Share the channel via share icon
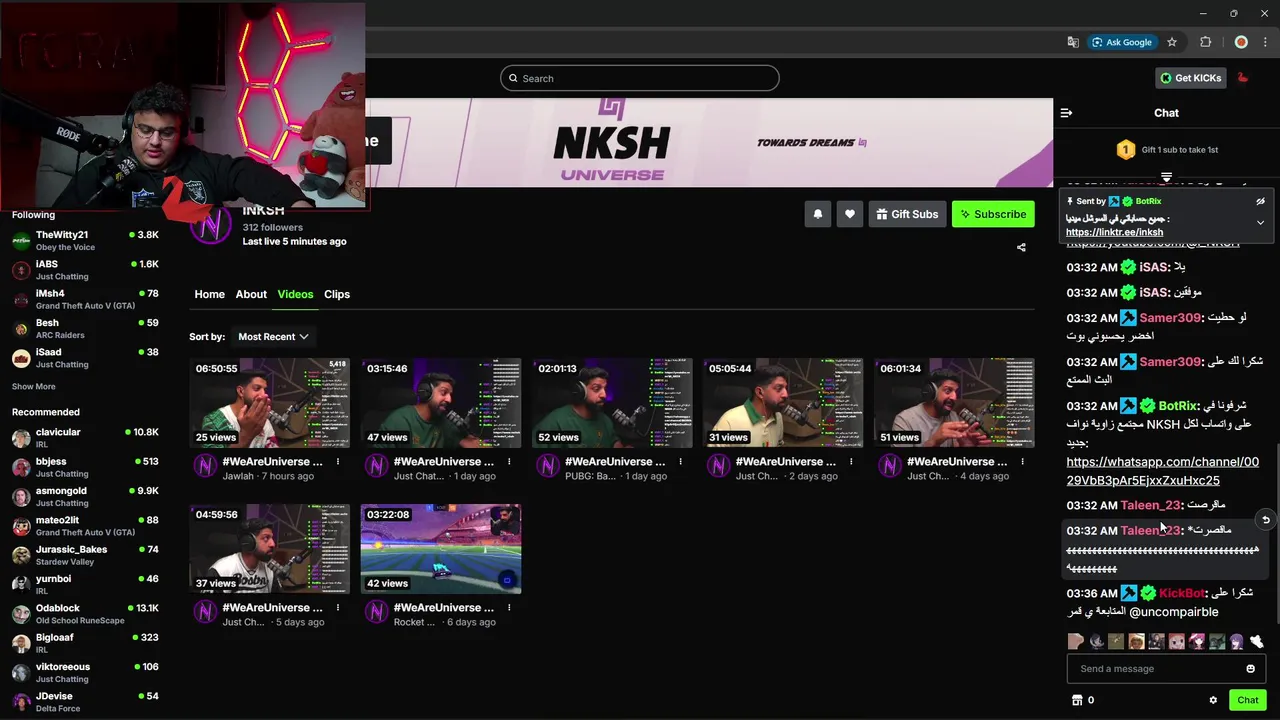Viewport: 1280px width, 720px height. point(1021,247)
